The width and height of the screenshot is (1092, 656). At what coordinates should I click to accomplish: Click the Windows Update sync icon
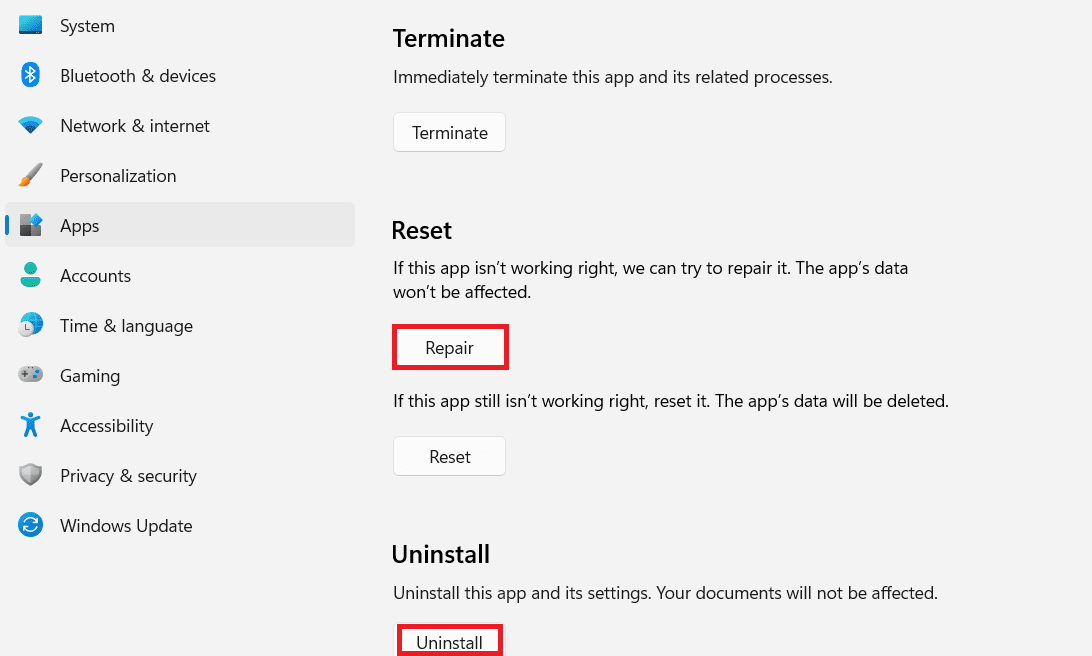pos(30,525)
